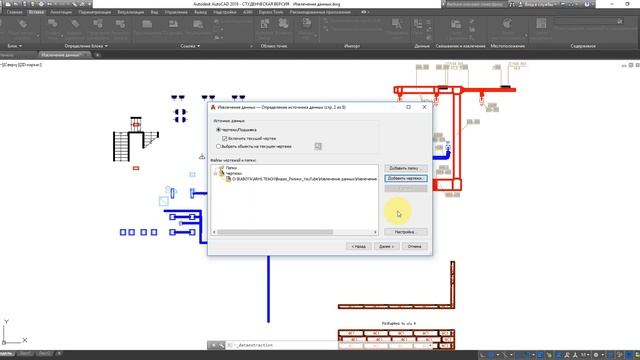This screenshot has width=640, height=360.
Task: Click the Define attributes ribbon icon
Action: [x=76, y=24]
